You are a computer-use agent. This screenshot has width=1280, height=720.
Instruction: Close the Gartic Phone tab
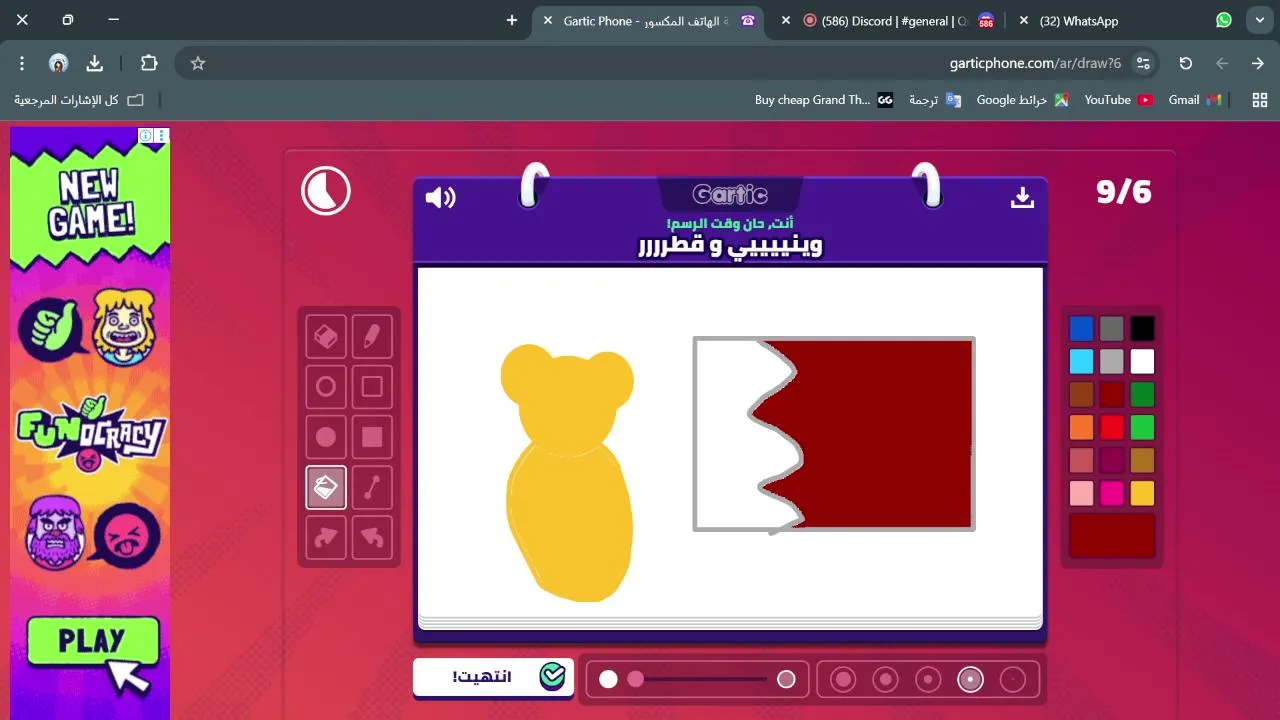click(547, 20)
